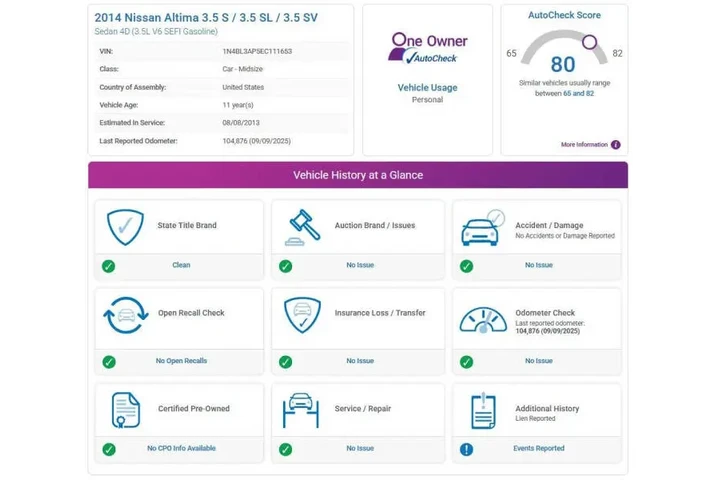Click the Odometer Check gauge icon

point(483,320)
